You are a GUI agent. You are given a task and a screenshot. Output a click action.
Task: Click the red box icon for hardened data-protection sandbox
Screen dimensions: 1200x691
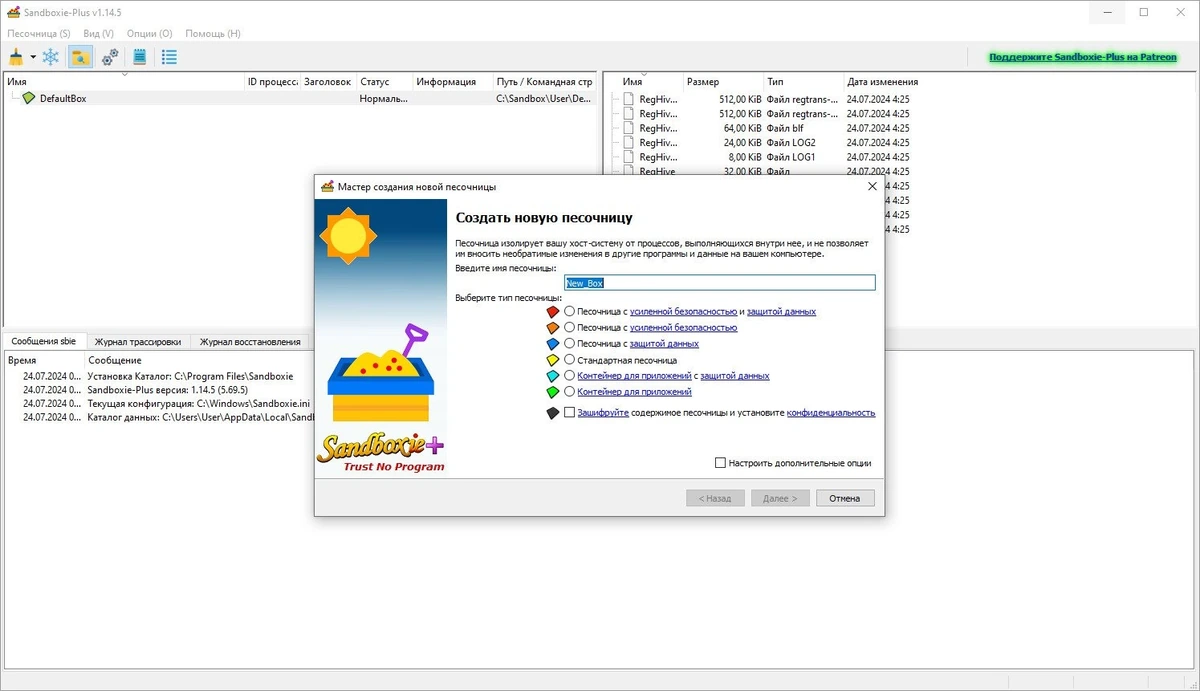tap(553, 312)
